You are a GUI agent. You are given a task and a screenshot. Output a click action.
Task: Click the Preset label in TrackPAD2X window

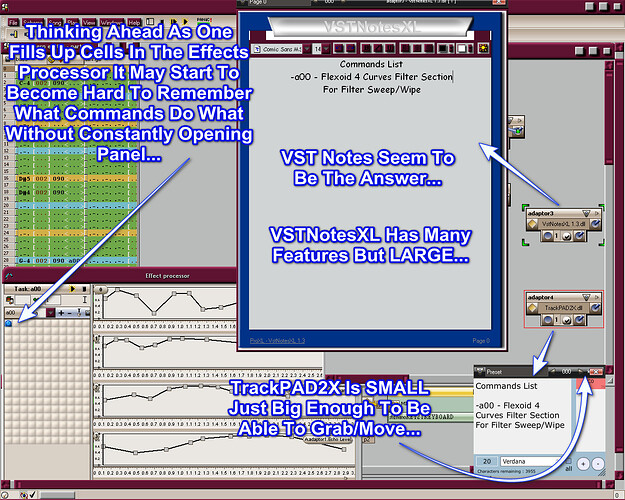(494, 372)
